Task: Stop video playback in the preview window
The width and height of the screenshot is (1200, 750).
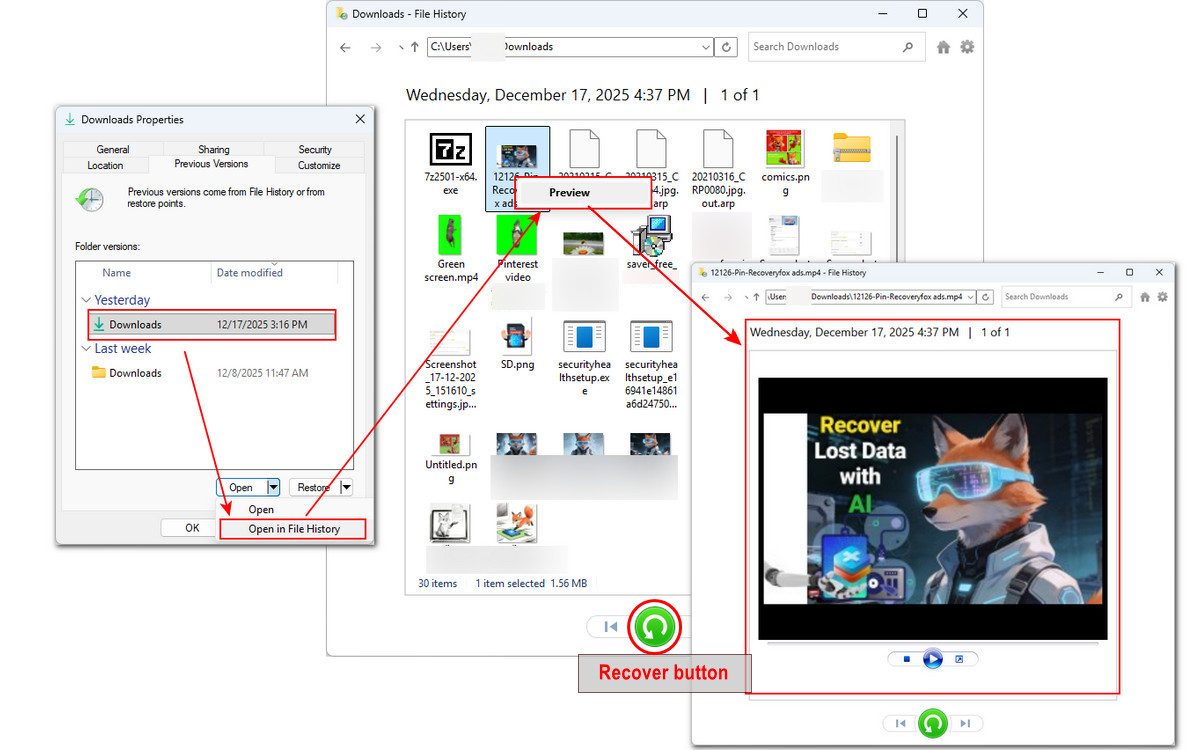Action: [906, 658]
